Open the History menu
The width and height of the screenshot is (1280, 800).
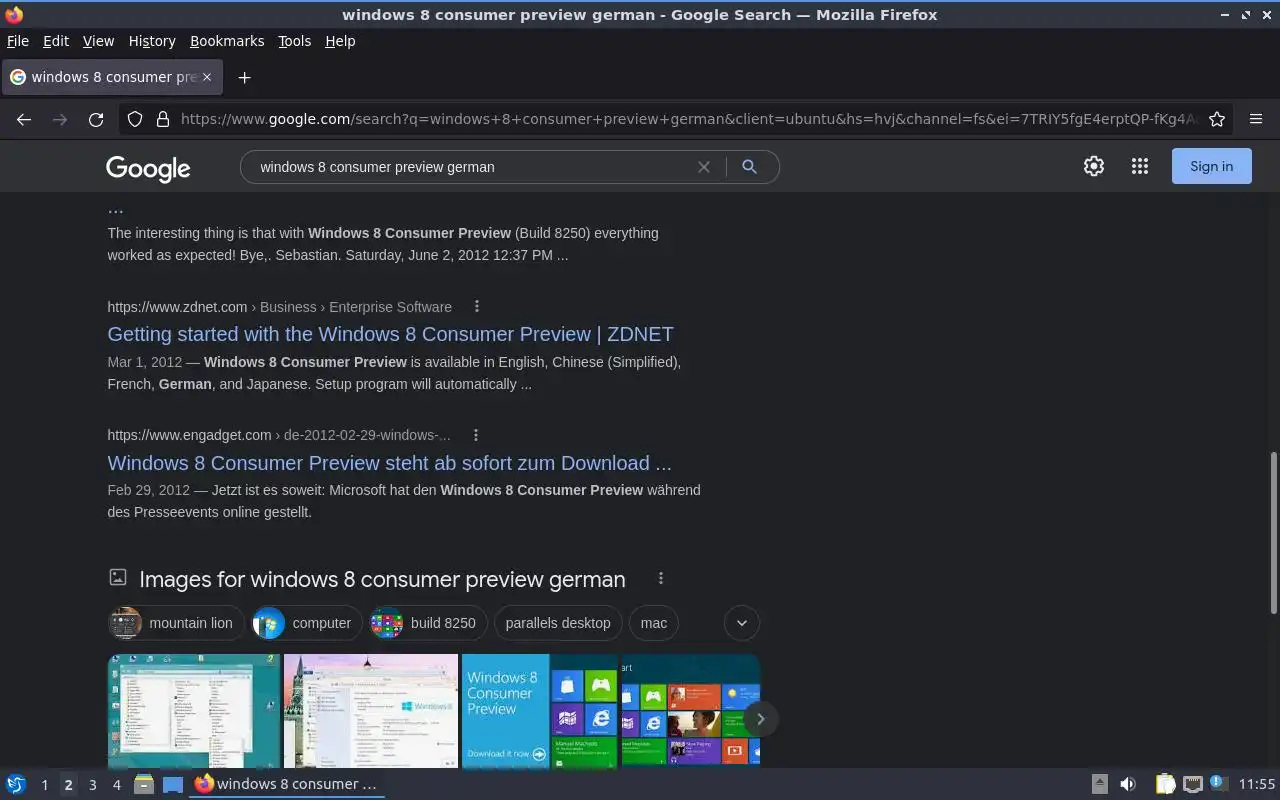pyautogui.click(x=152, y=41)
